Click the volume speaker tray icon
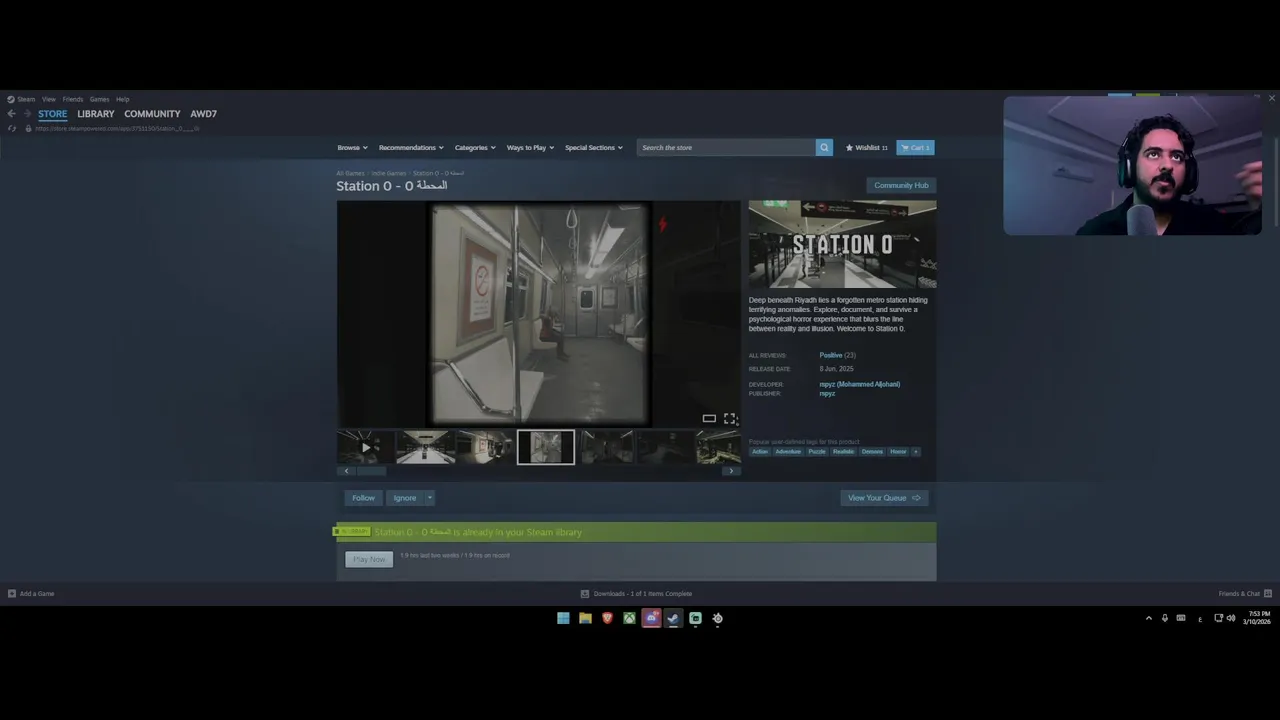Screen dimensions: 1280x720 click(1231, 618)
